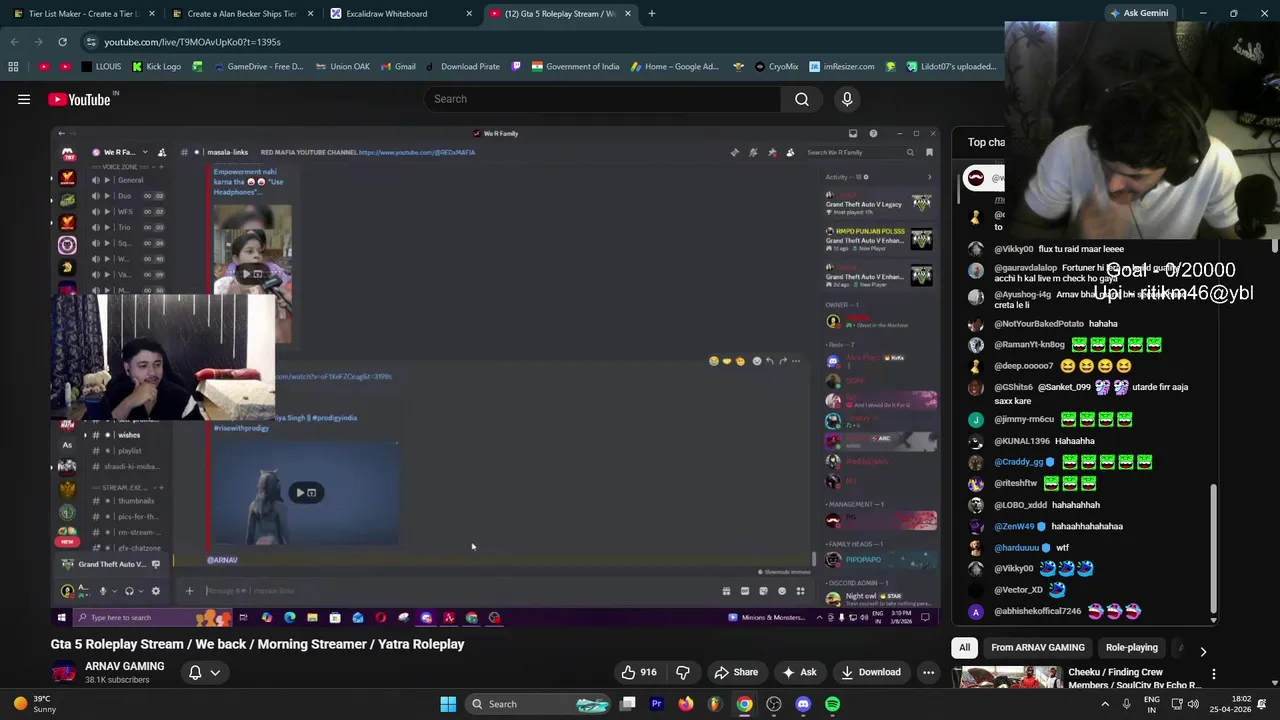Open the Top chat mode dropdown
The width and height of the screenshot is (1280, 720).
pos(986,142)
